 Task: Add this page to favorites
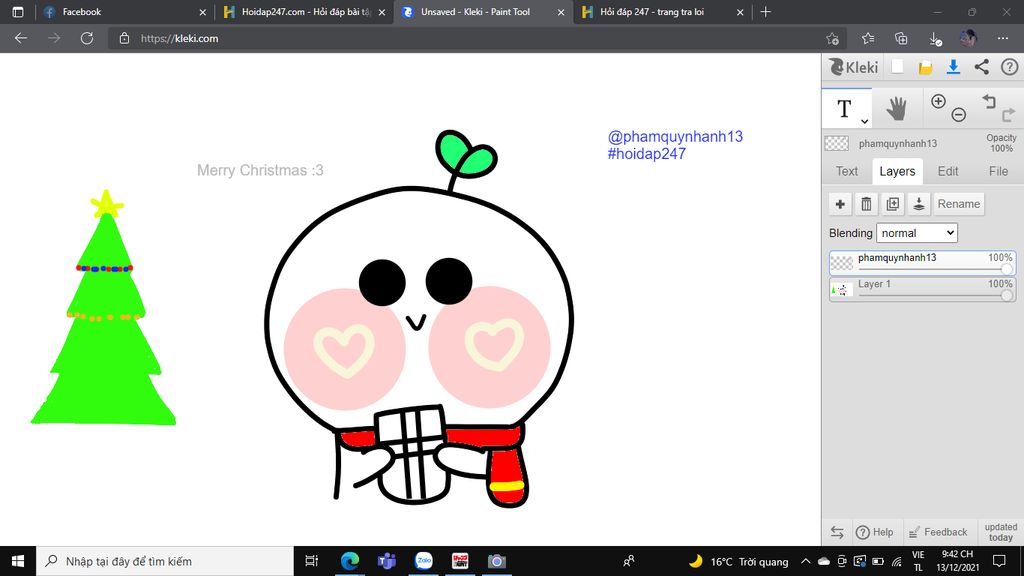[832, 39]
